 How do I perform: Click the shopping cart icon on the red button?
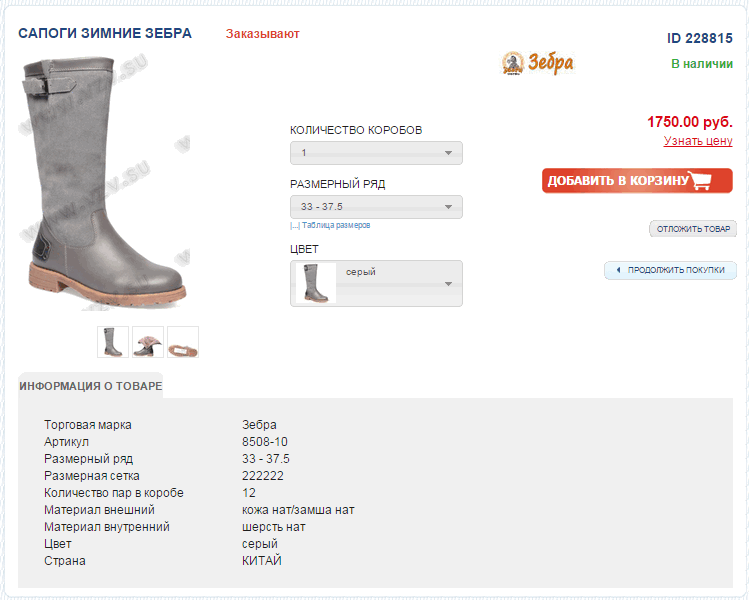700,180
